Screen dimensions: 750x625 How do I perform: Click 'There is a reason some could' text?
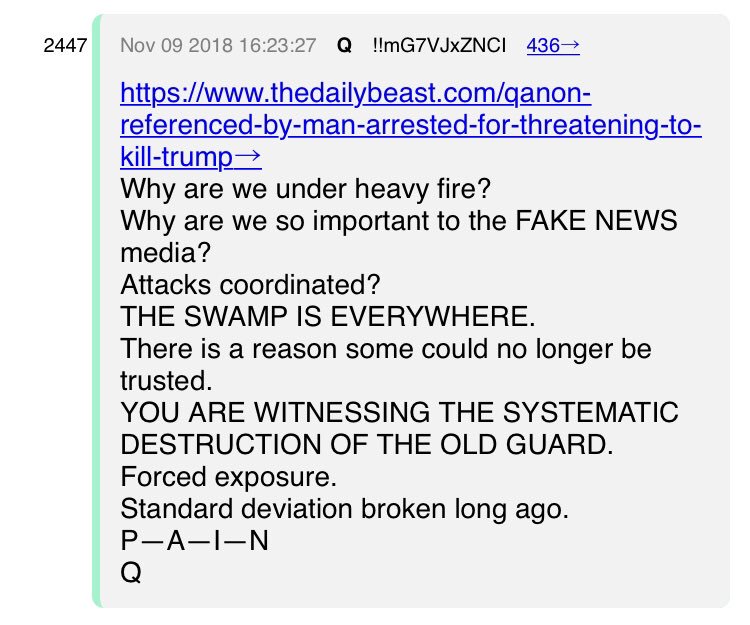pyautogui.click(x=305, y=349)
